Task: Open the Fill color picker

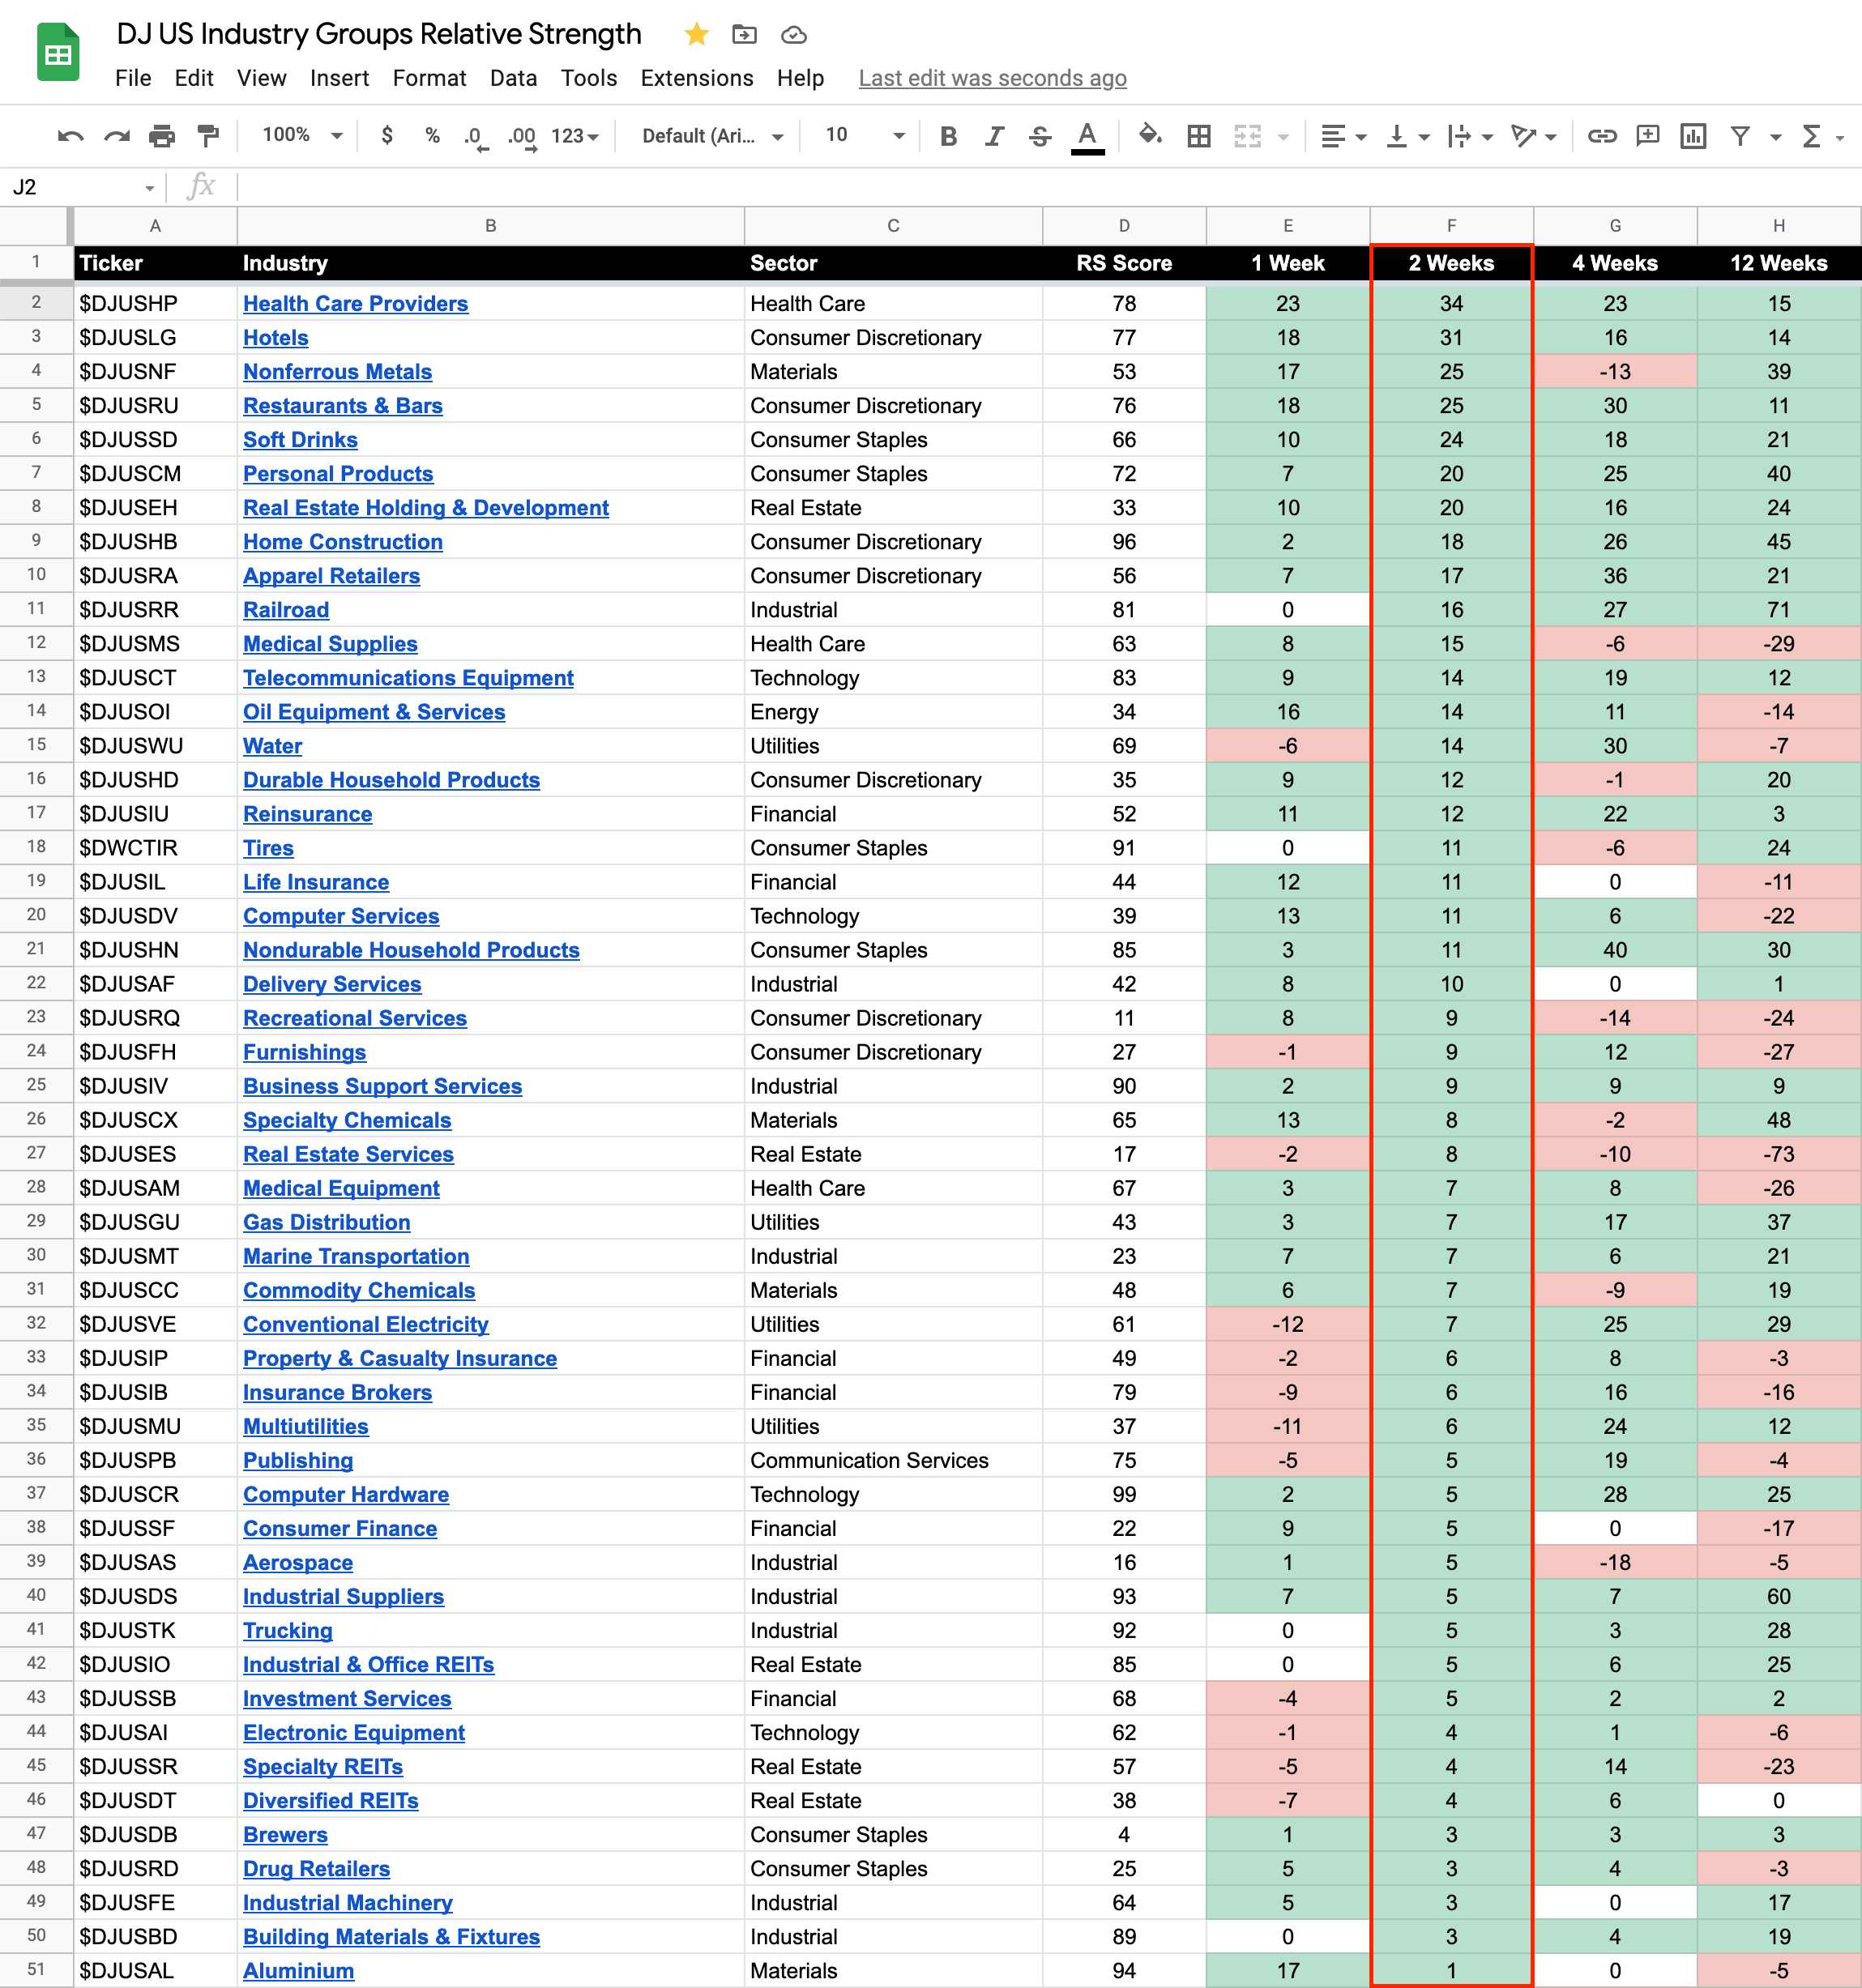Action: (1150, 135)
